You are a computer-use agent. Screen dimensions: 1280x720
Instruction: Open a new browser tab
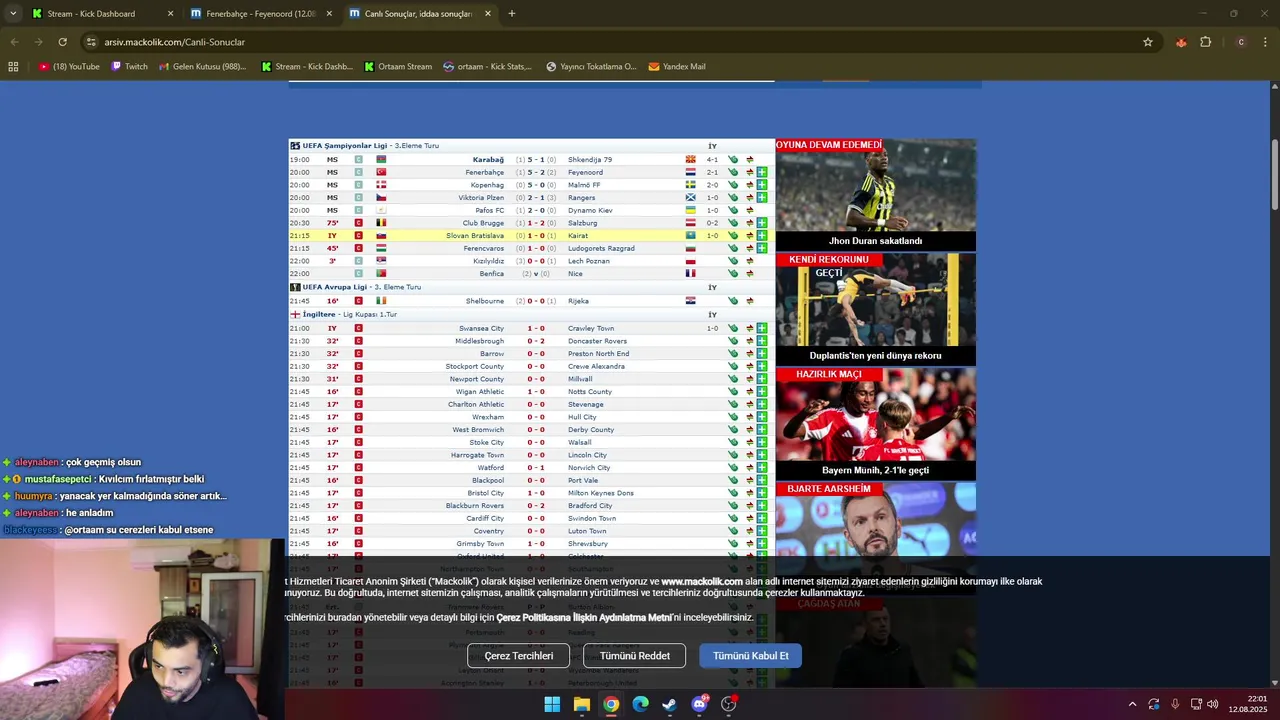pos(512,14)
